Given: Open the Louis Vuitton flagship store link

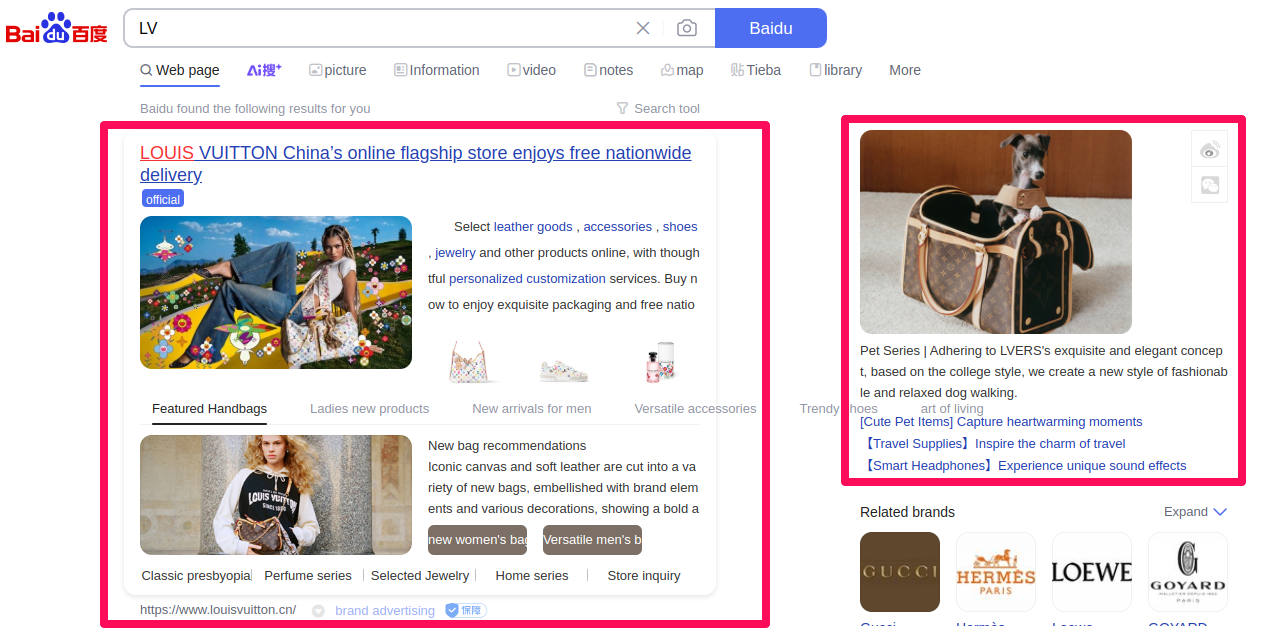Looking at the screenshot, I should pos(415,153).
